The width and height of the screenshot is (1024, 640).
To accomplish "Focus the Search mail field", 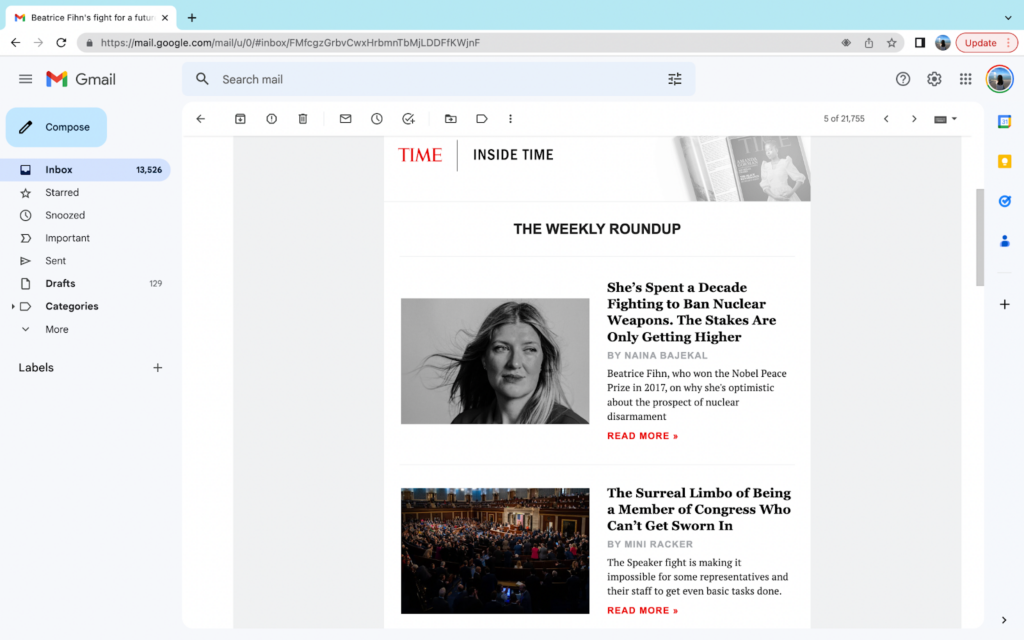I will (x=439, y=79).
